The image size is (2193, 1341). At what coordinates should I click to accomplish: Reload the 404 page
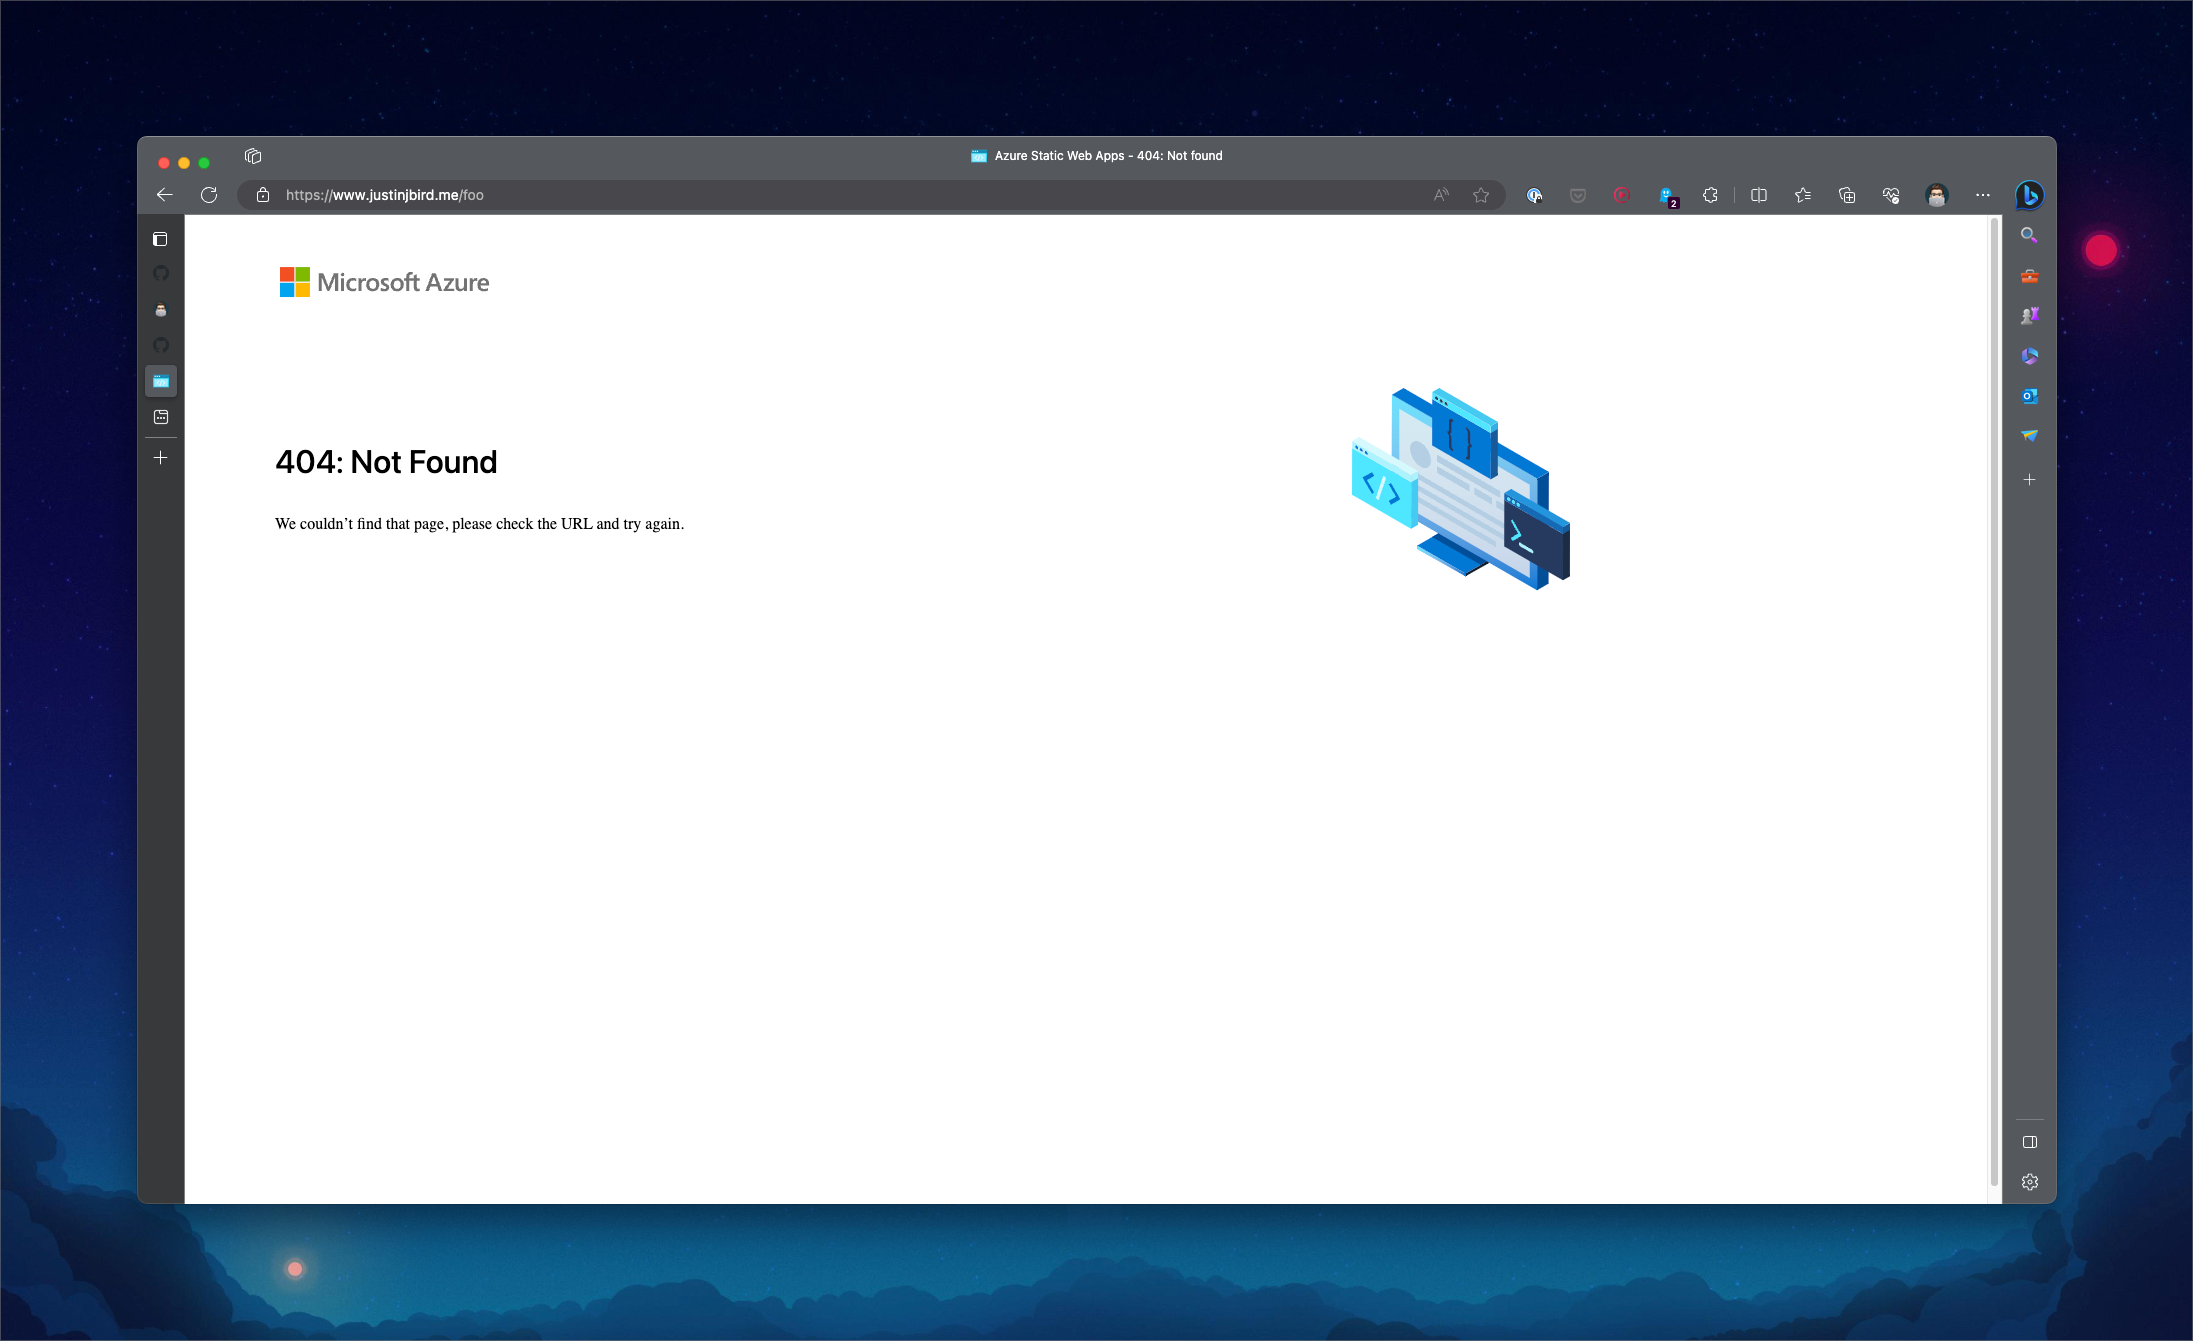click(209, 195)
